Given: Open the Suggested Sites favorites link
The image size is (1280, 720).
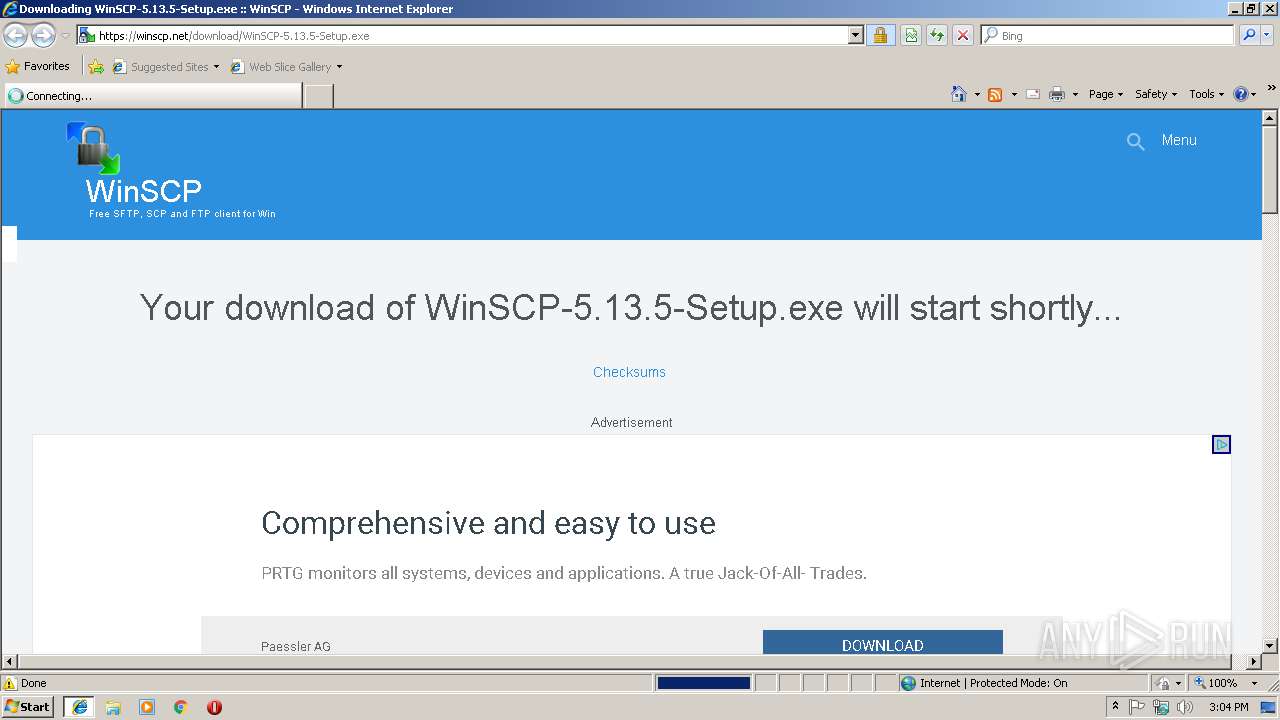Looking at the screenshot, I should click(165, 67).
